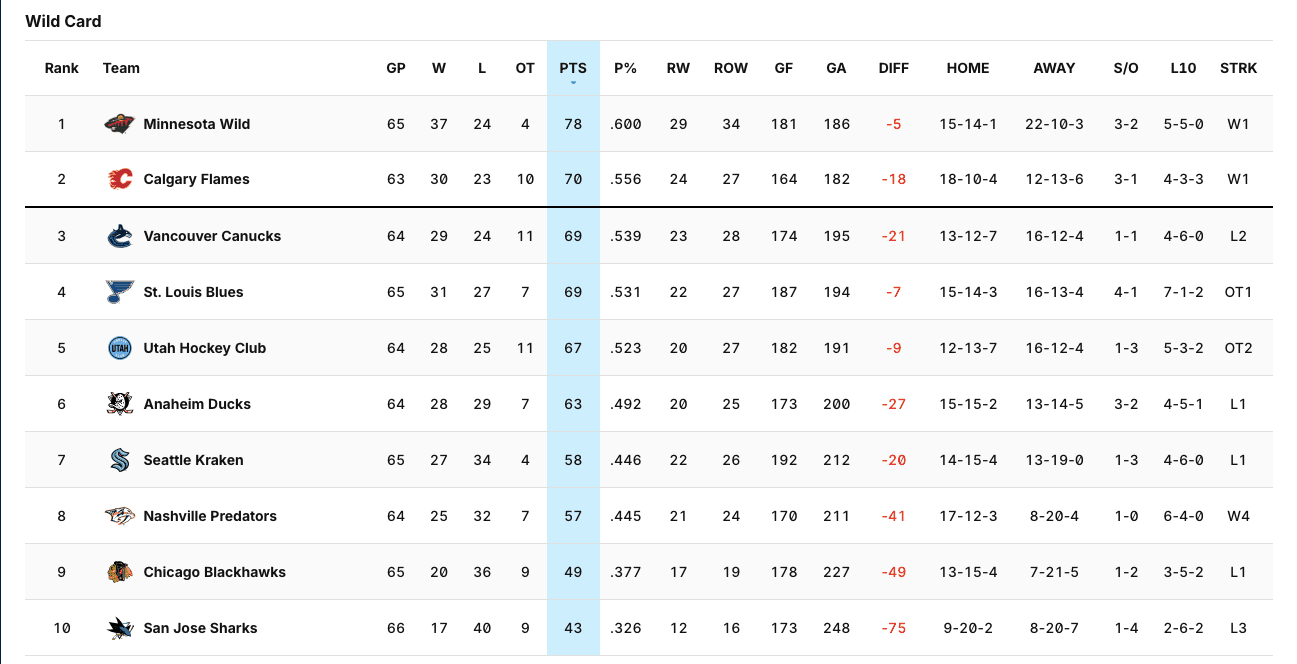Image resolution: width=1297 pixels, height=664 pixels.
Task: Open the San Jose Sharks team link
Action: (x=200, y=628)
